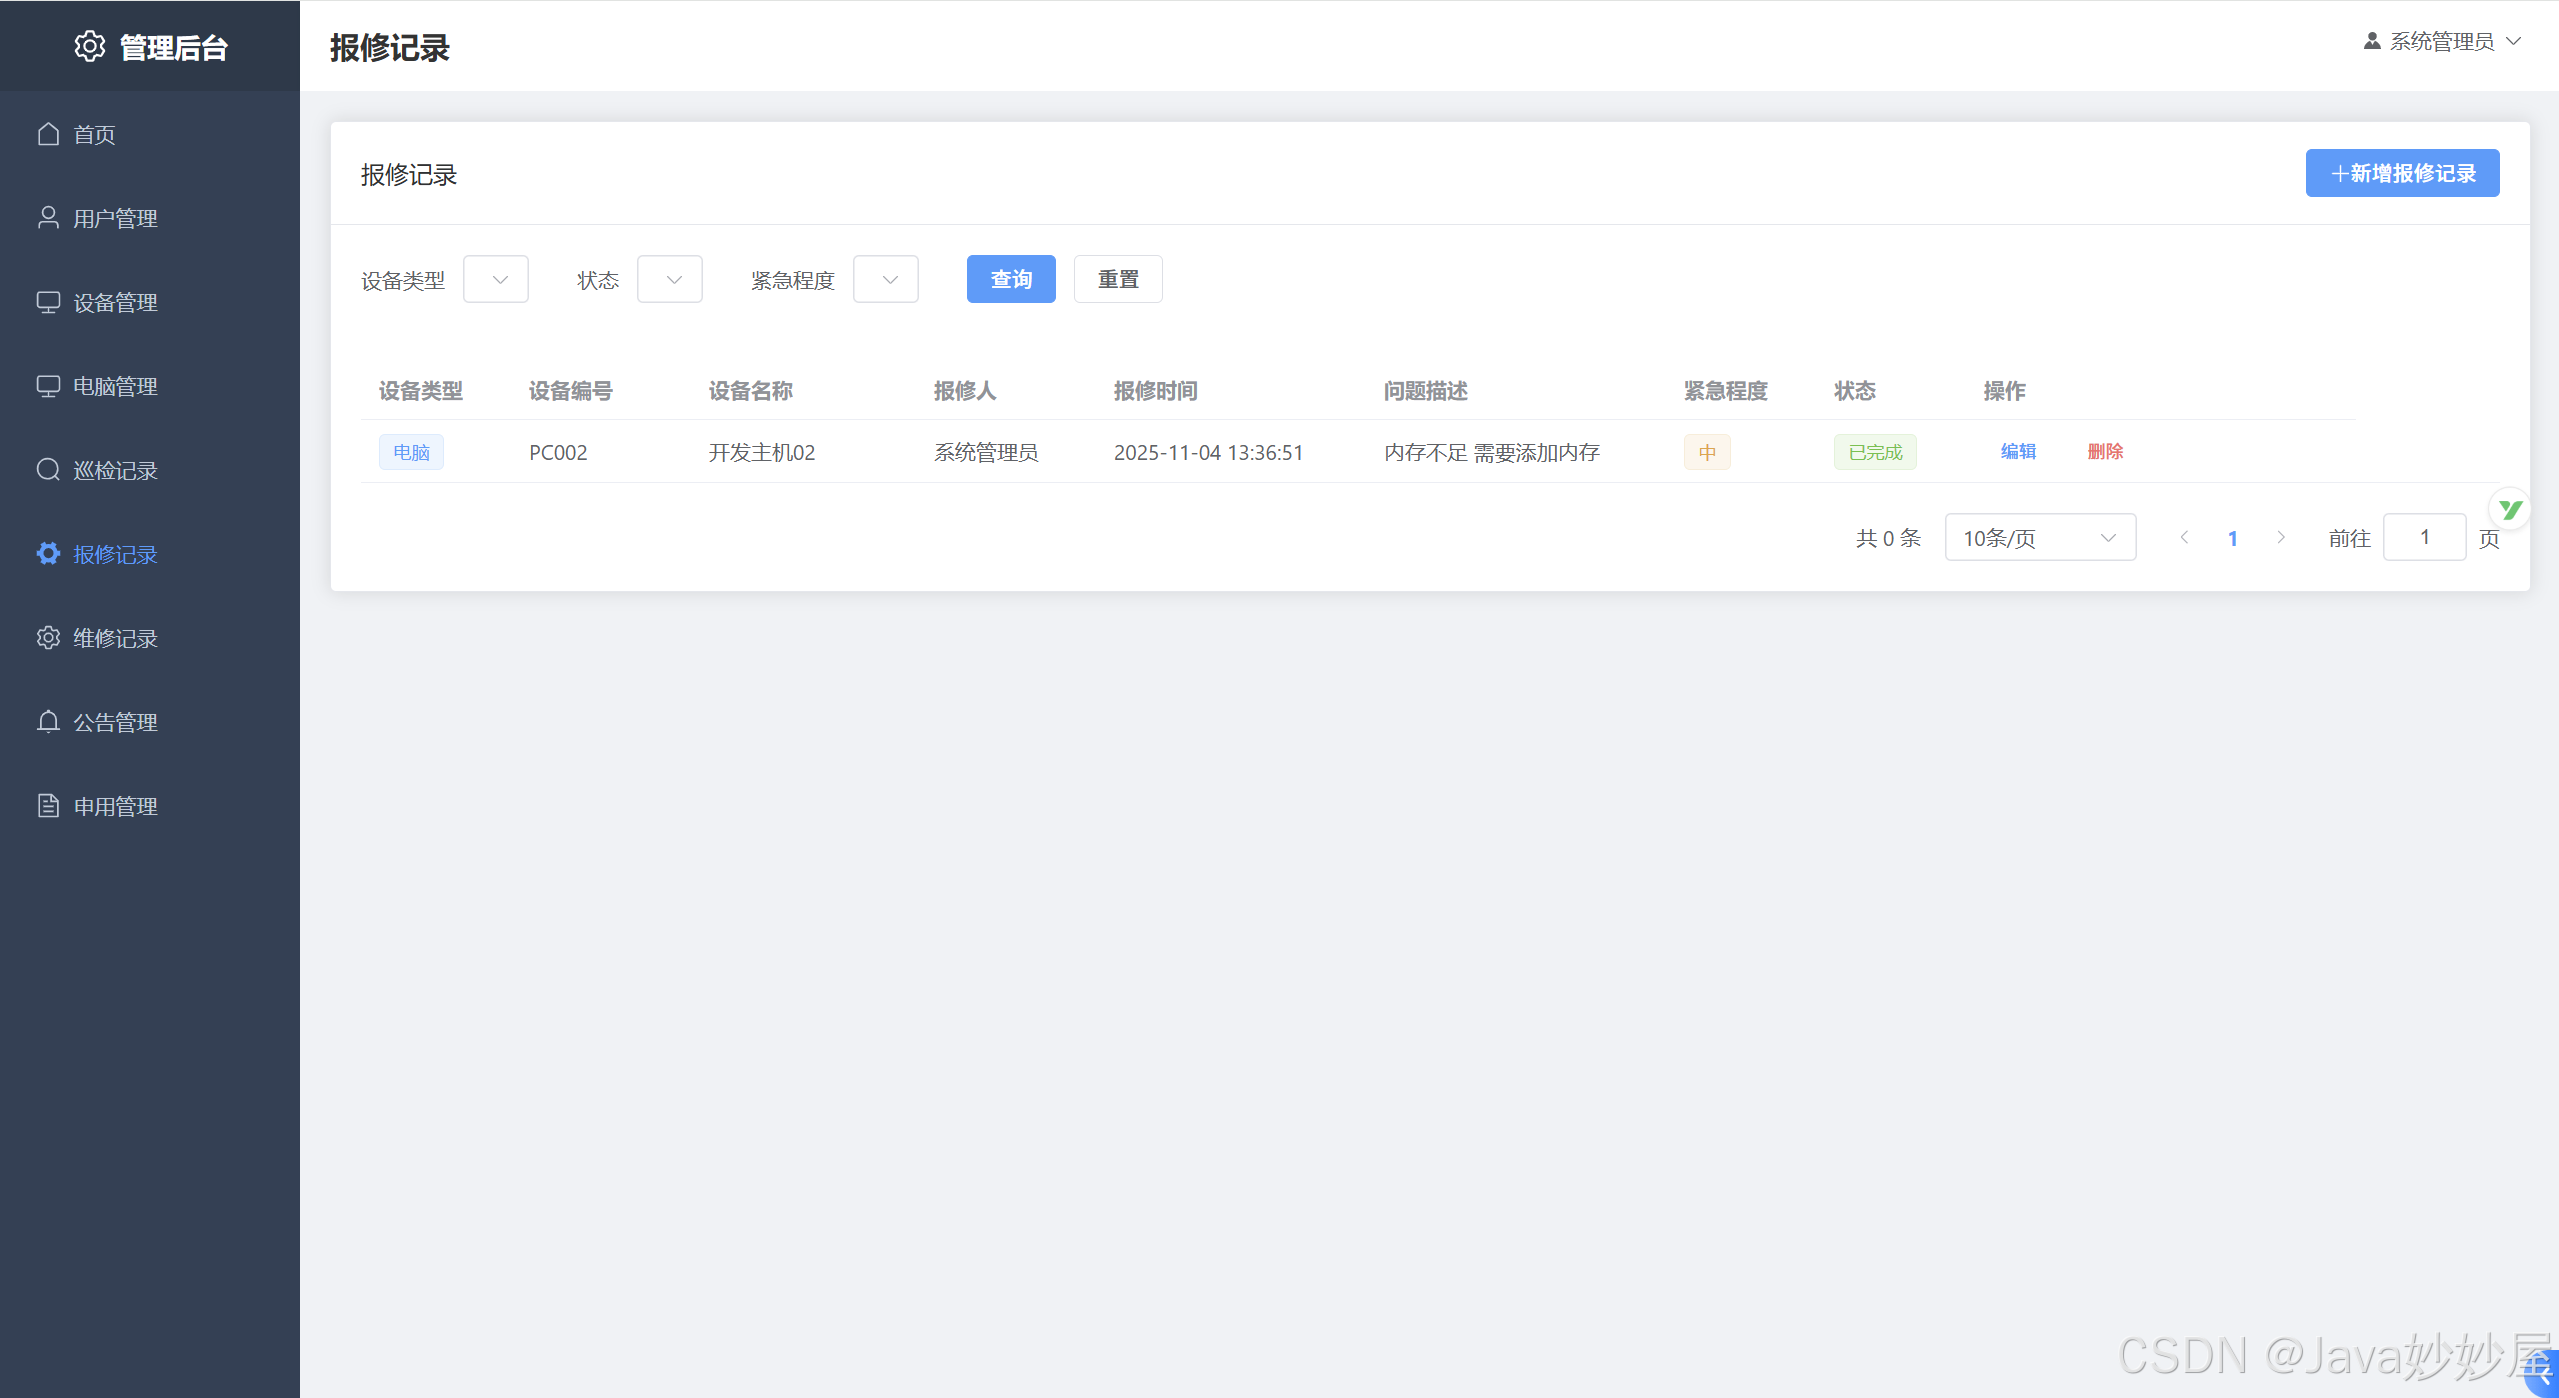Image resolution: width=2559 pixels, height=1398 pixels.
Task: Click the 开发主机02 device name cell
Action: tap(762, 453)
